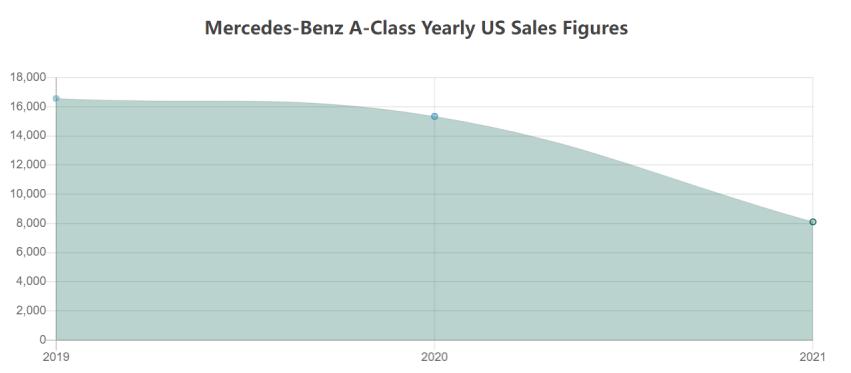Screen dimensions: 851x373
Task: Click the 18,000 y-axis label
Action: [28, 77]
